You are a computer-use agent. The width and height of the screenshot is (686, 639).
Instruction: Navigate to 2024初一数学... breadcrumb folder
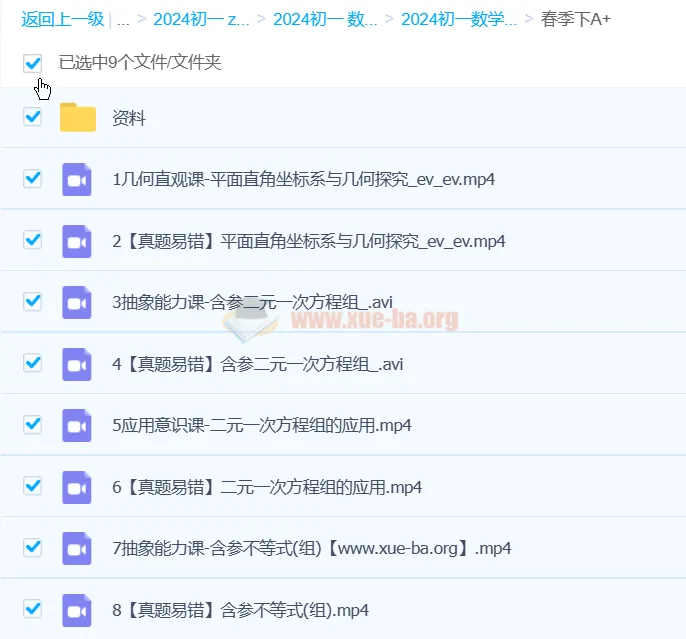tap(459, 18)
